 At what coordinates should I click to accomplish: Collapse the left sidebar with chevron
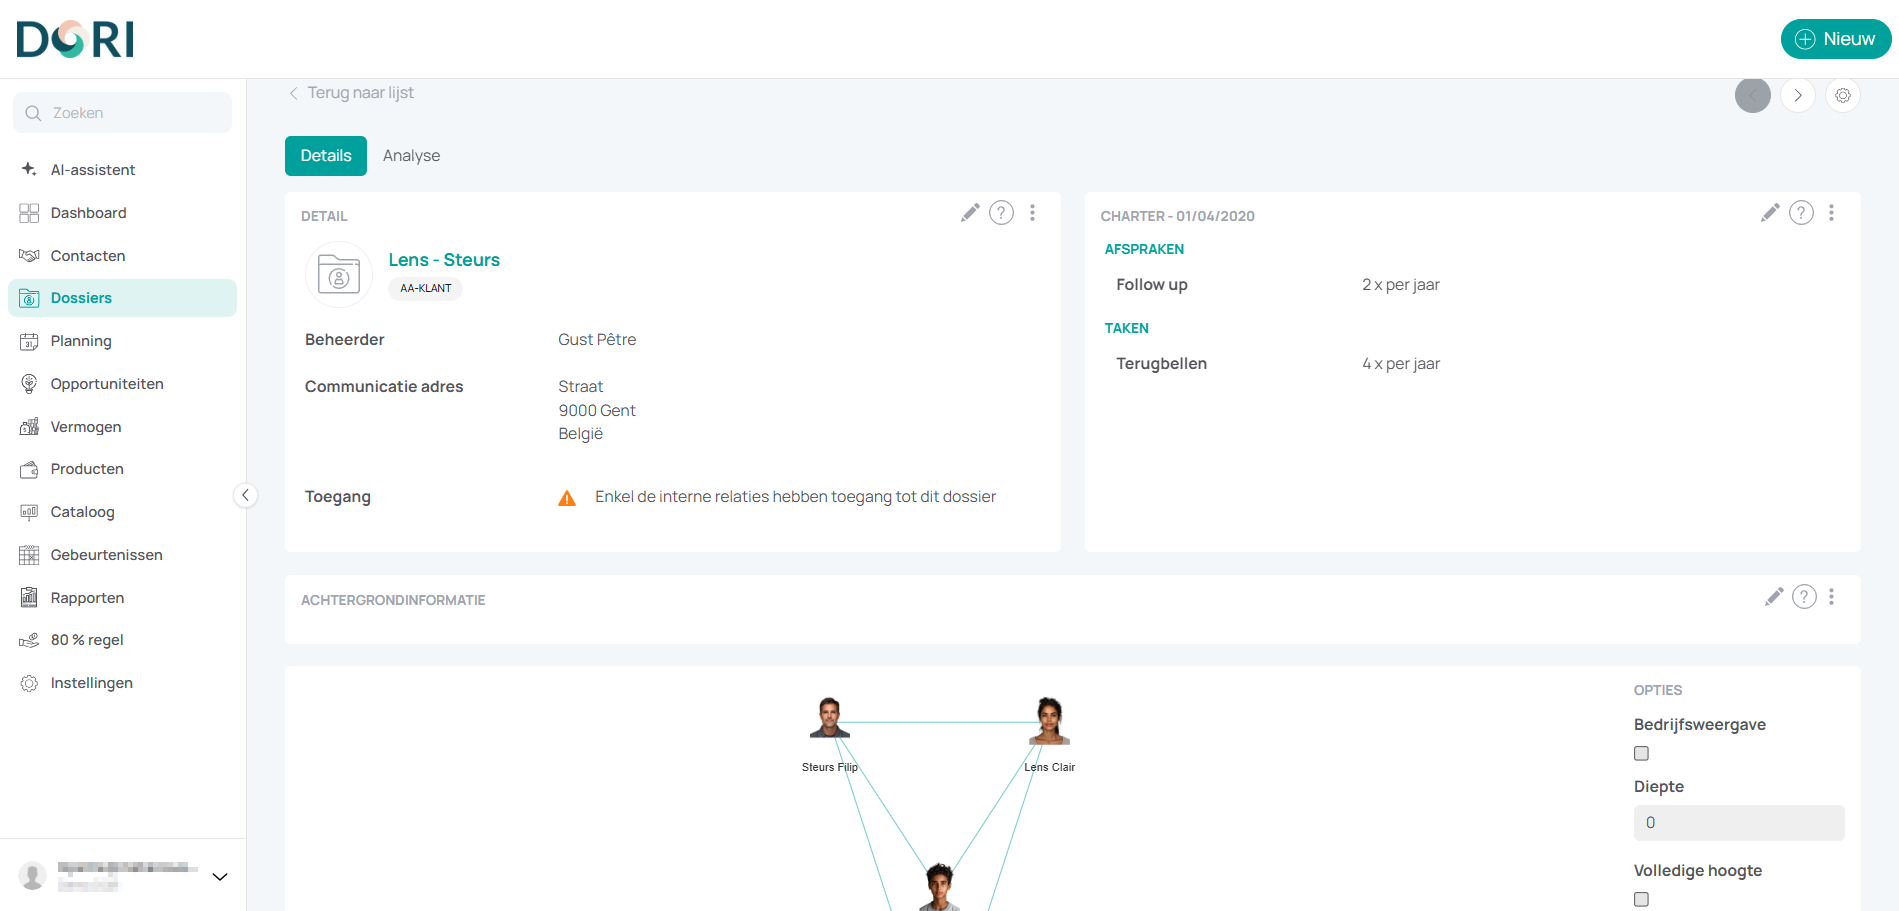pos(245,495)
